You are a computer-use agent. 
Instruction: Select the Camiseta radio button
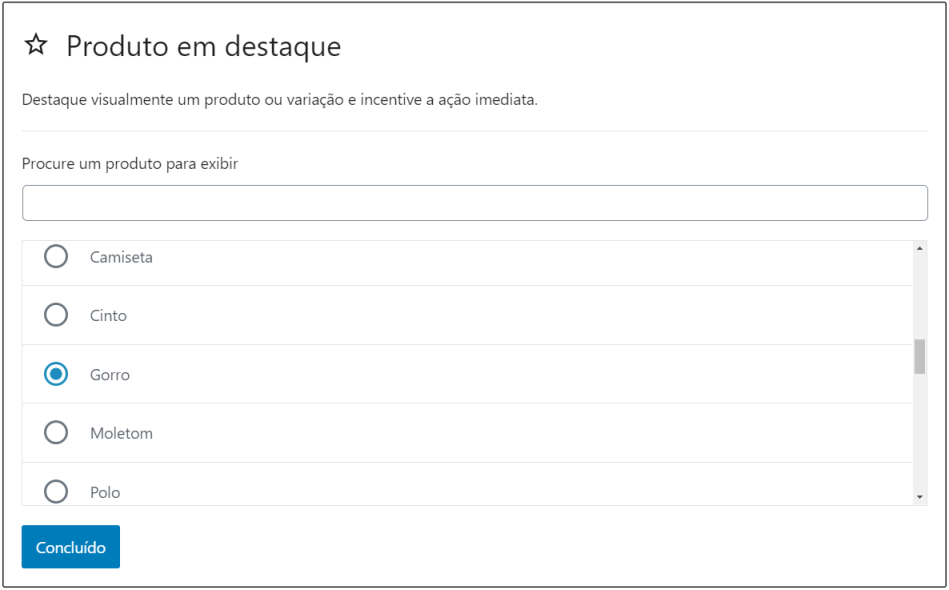[56, 257]
